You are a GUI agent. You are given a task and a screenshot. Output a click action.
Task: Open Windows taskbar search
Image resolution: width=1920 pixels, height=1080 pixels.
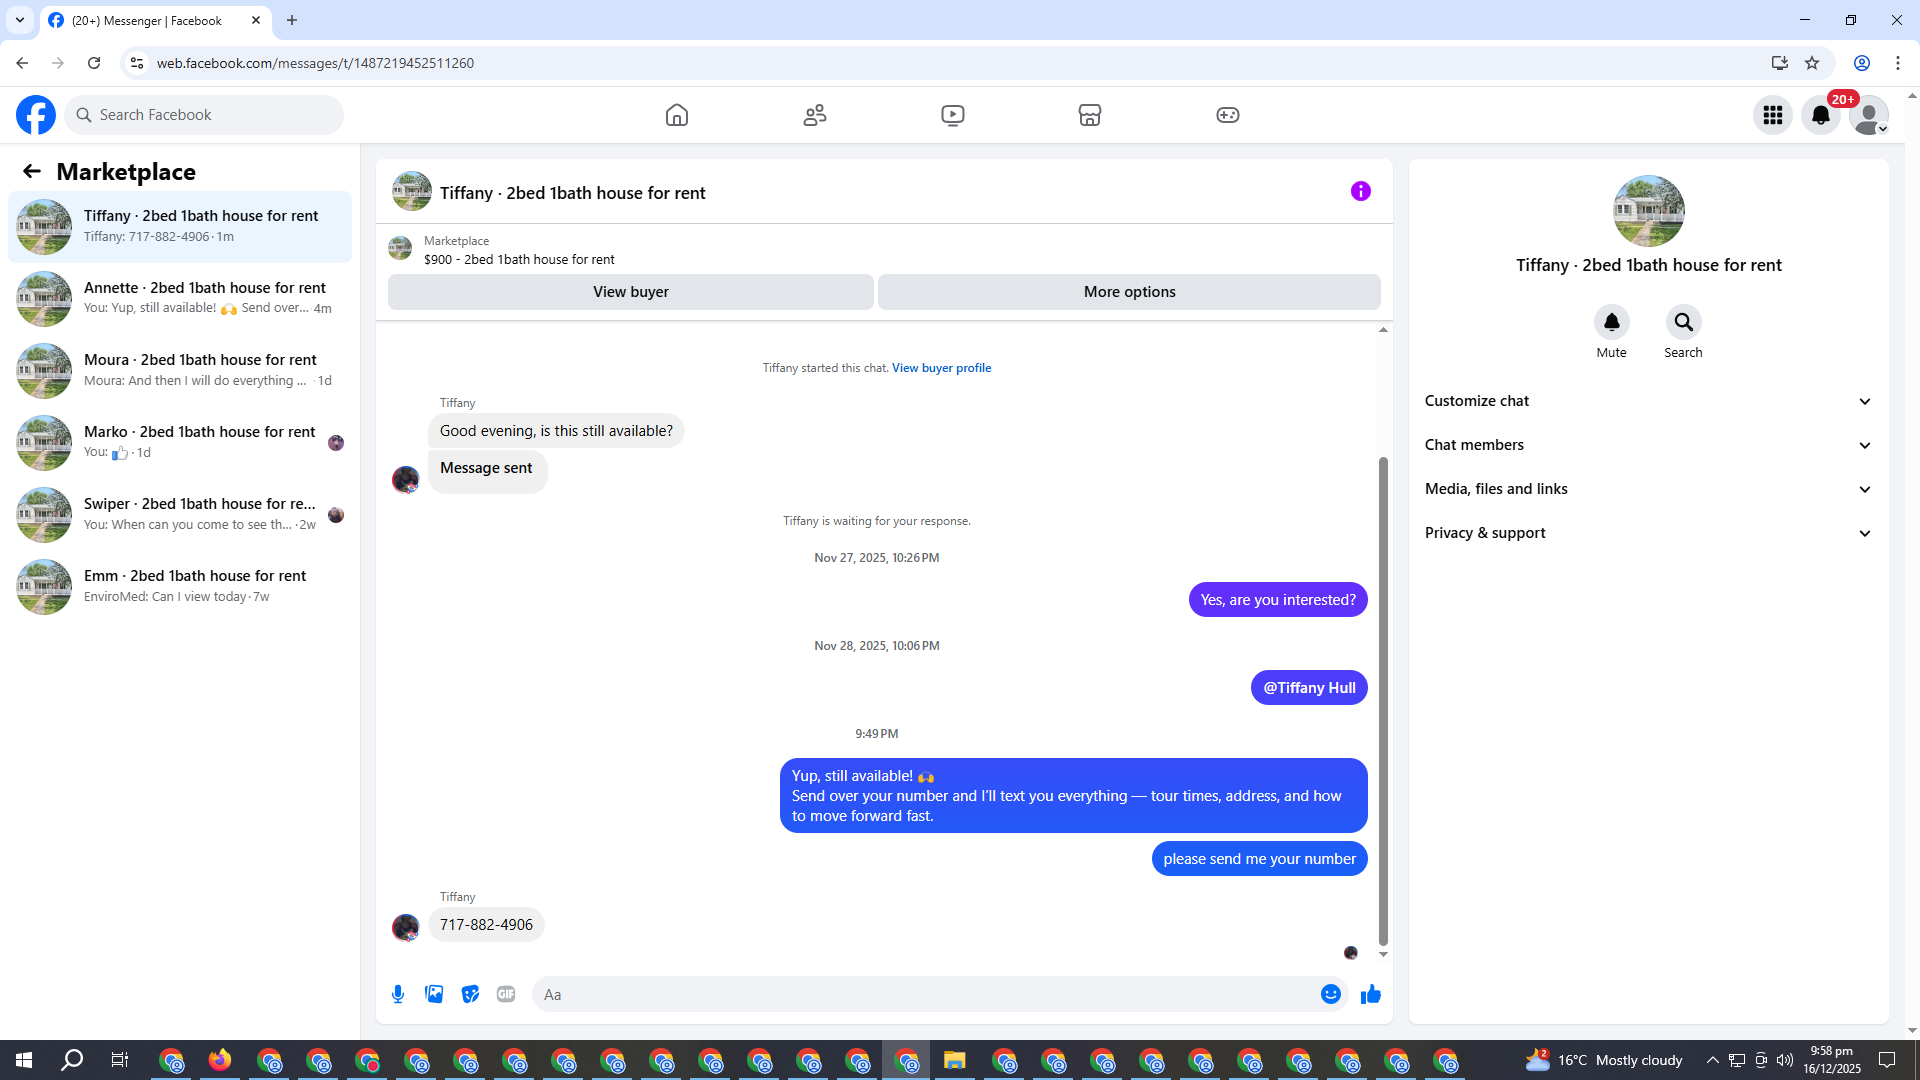[x=72, y=1060]
